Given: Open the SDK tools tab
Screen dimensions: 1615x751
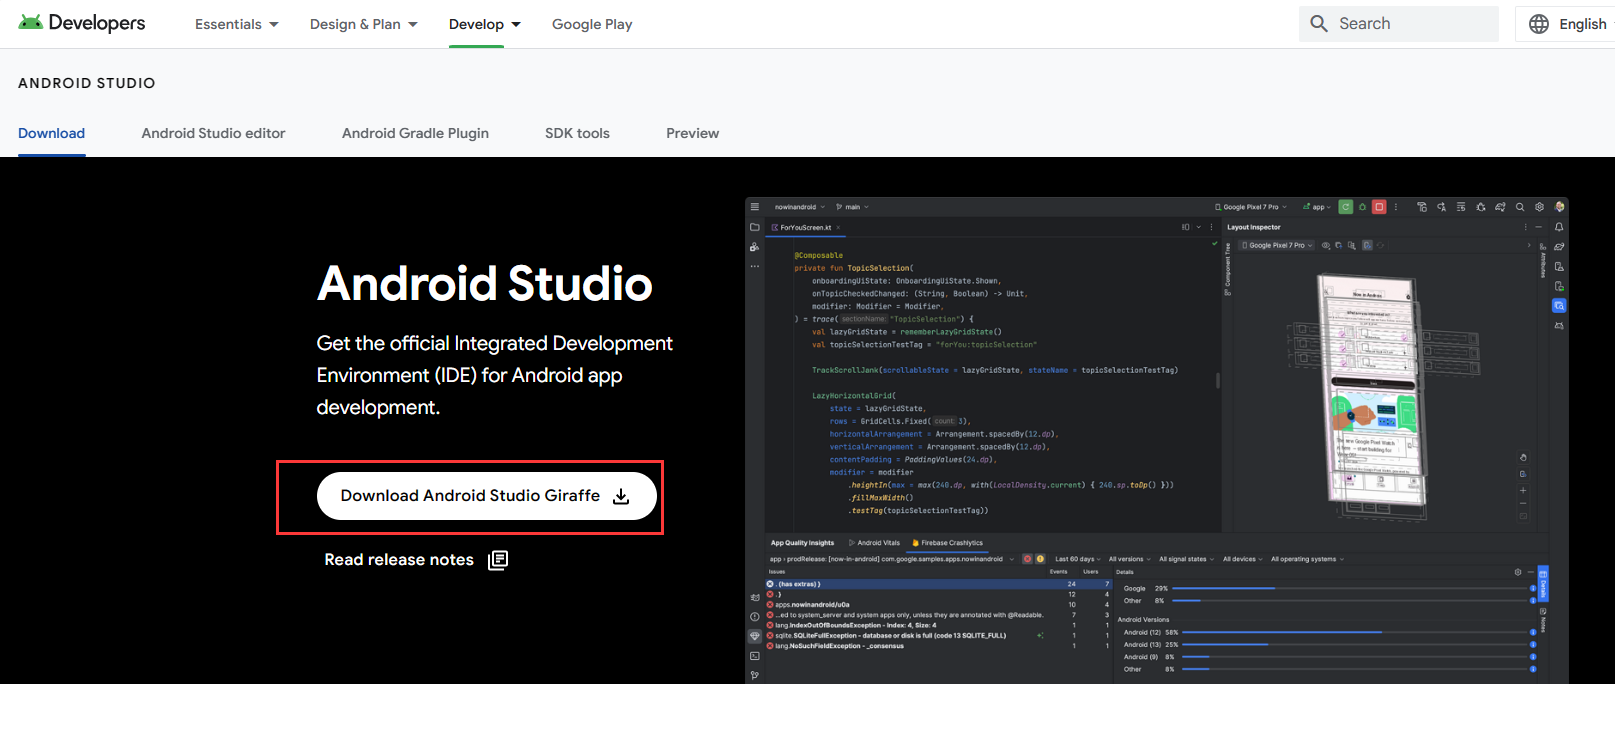Looking at the screenshot, I should tap(577, 133).
